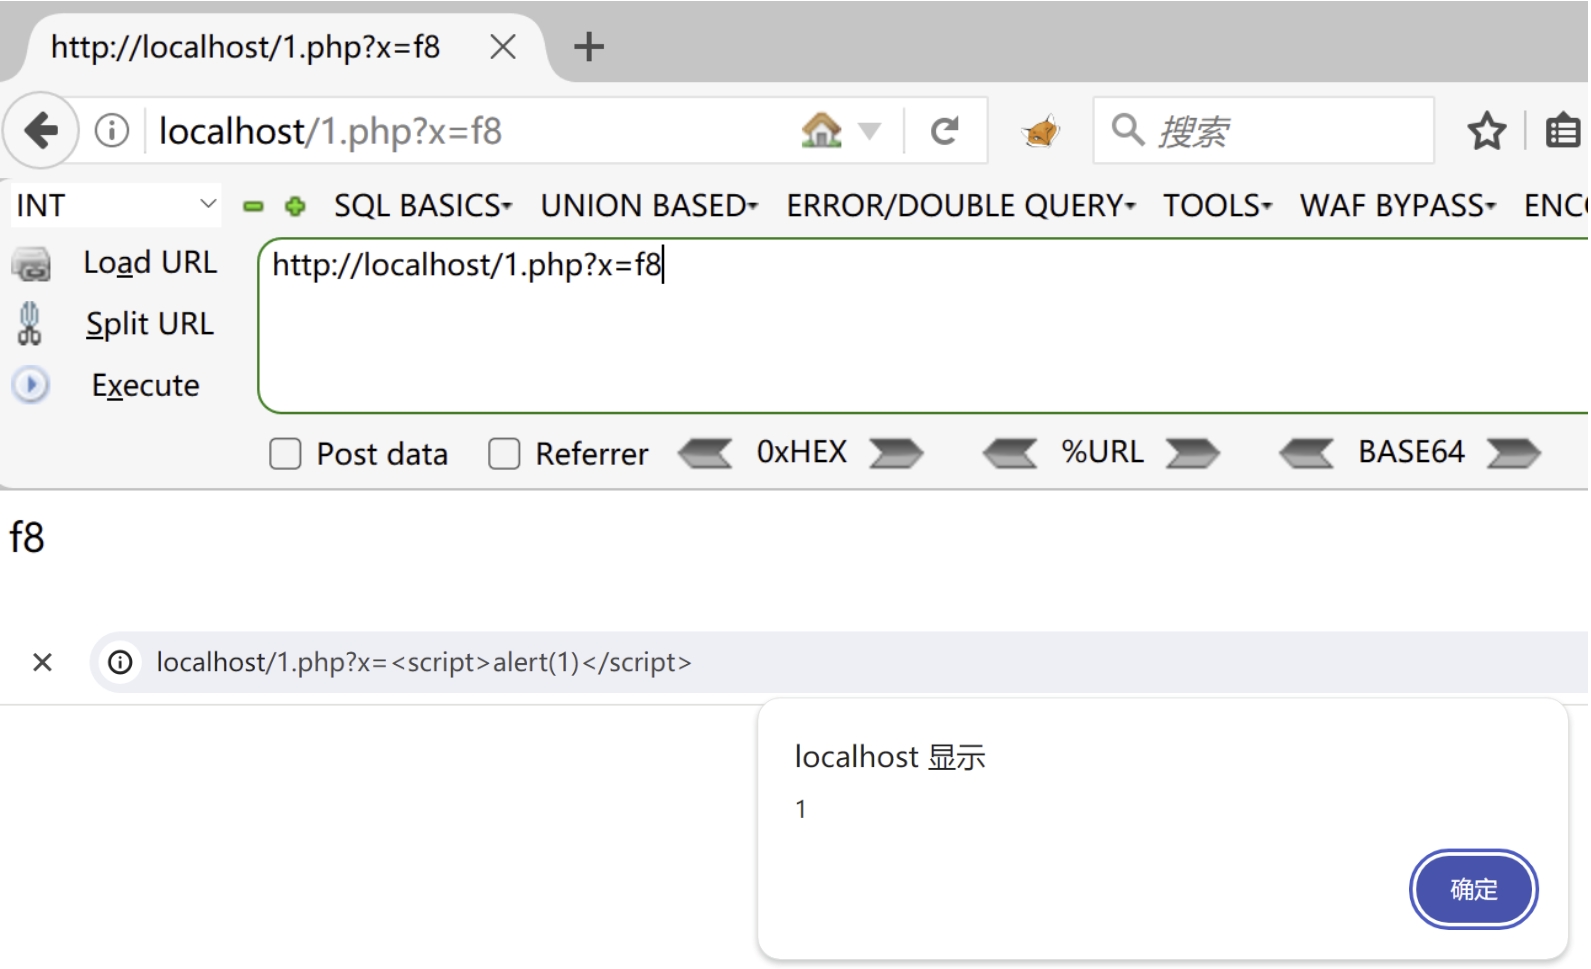
Task: Click the BASE64 label
Action: click(x=1411, y=452)
